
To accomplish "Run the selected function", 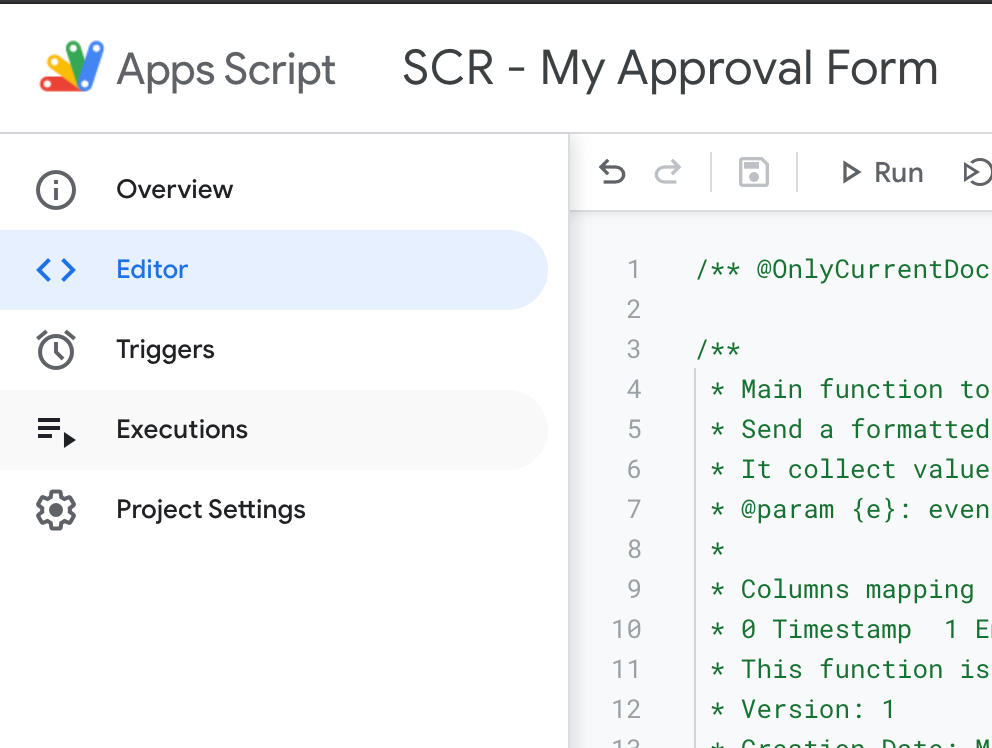I will pos(882,173).
